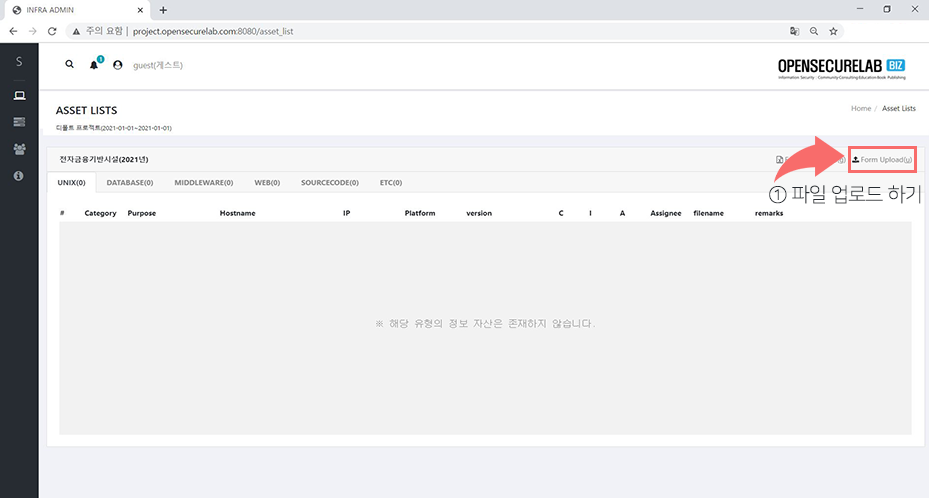The image size is (929, 498).
Task: Switch to the SOURCECODE(0) tab
Action: pyautogui.click(x=330, y=182)
